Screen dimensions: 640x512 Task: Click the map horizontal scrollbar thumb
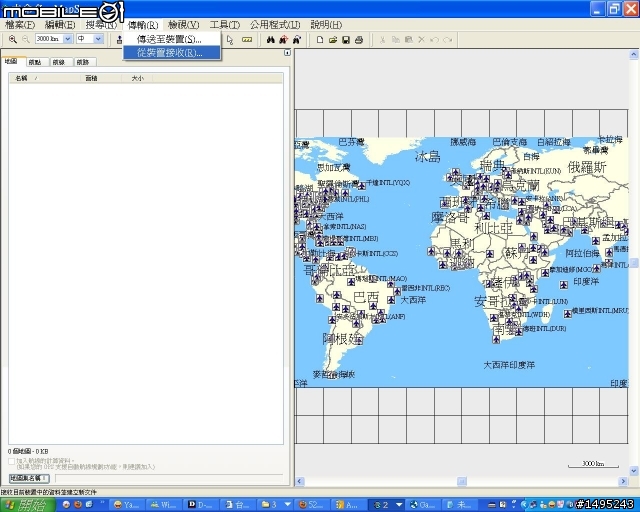click(x=461, y=481)
